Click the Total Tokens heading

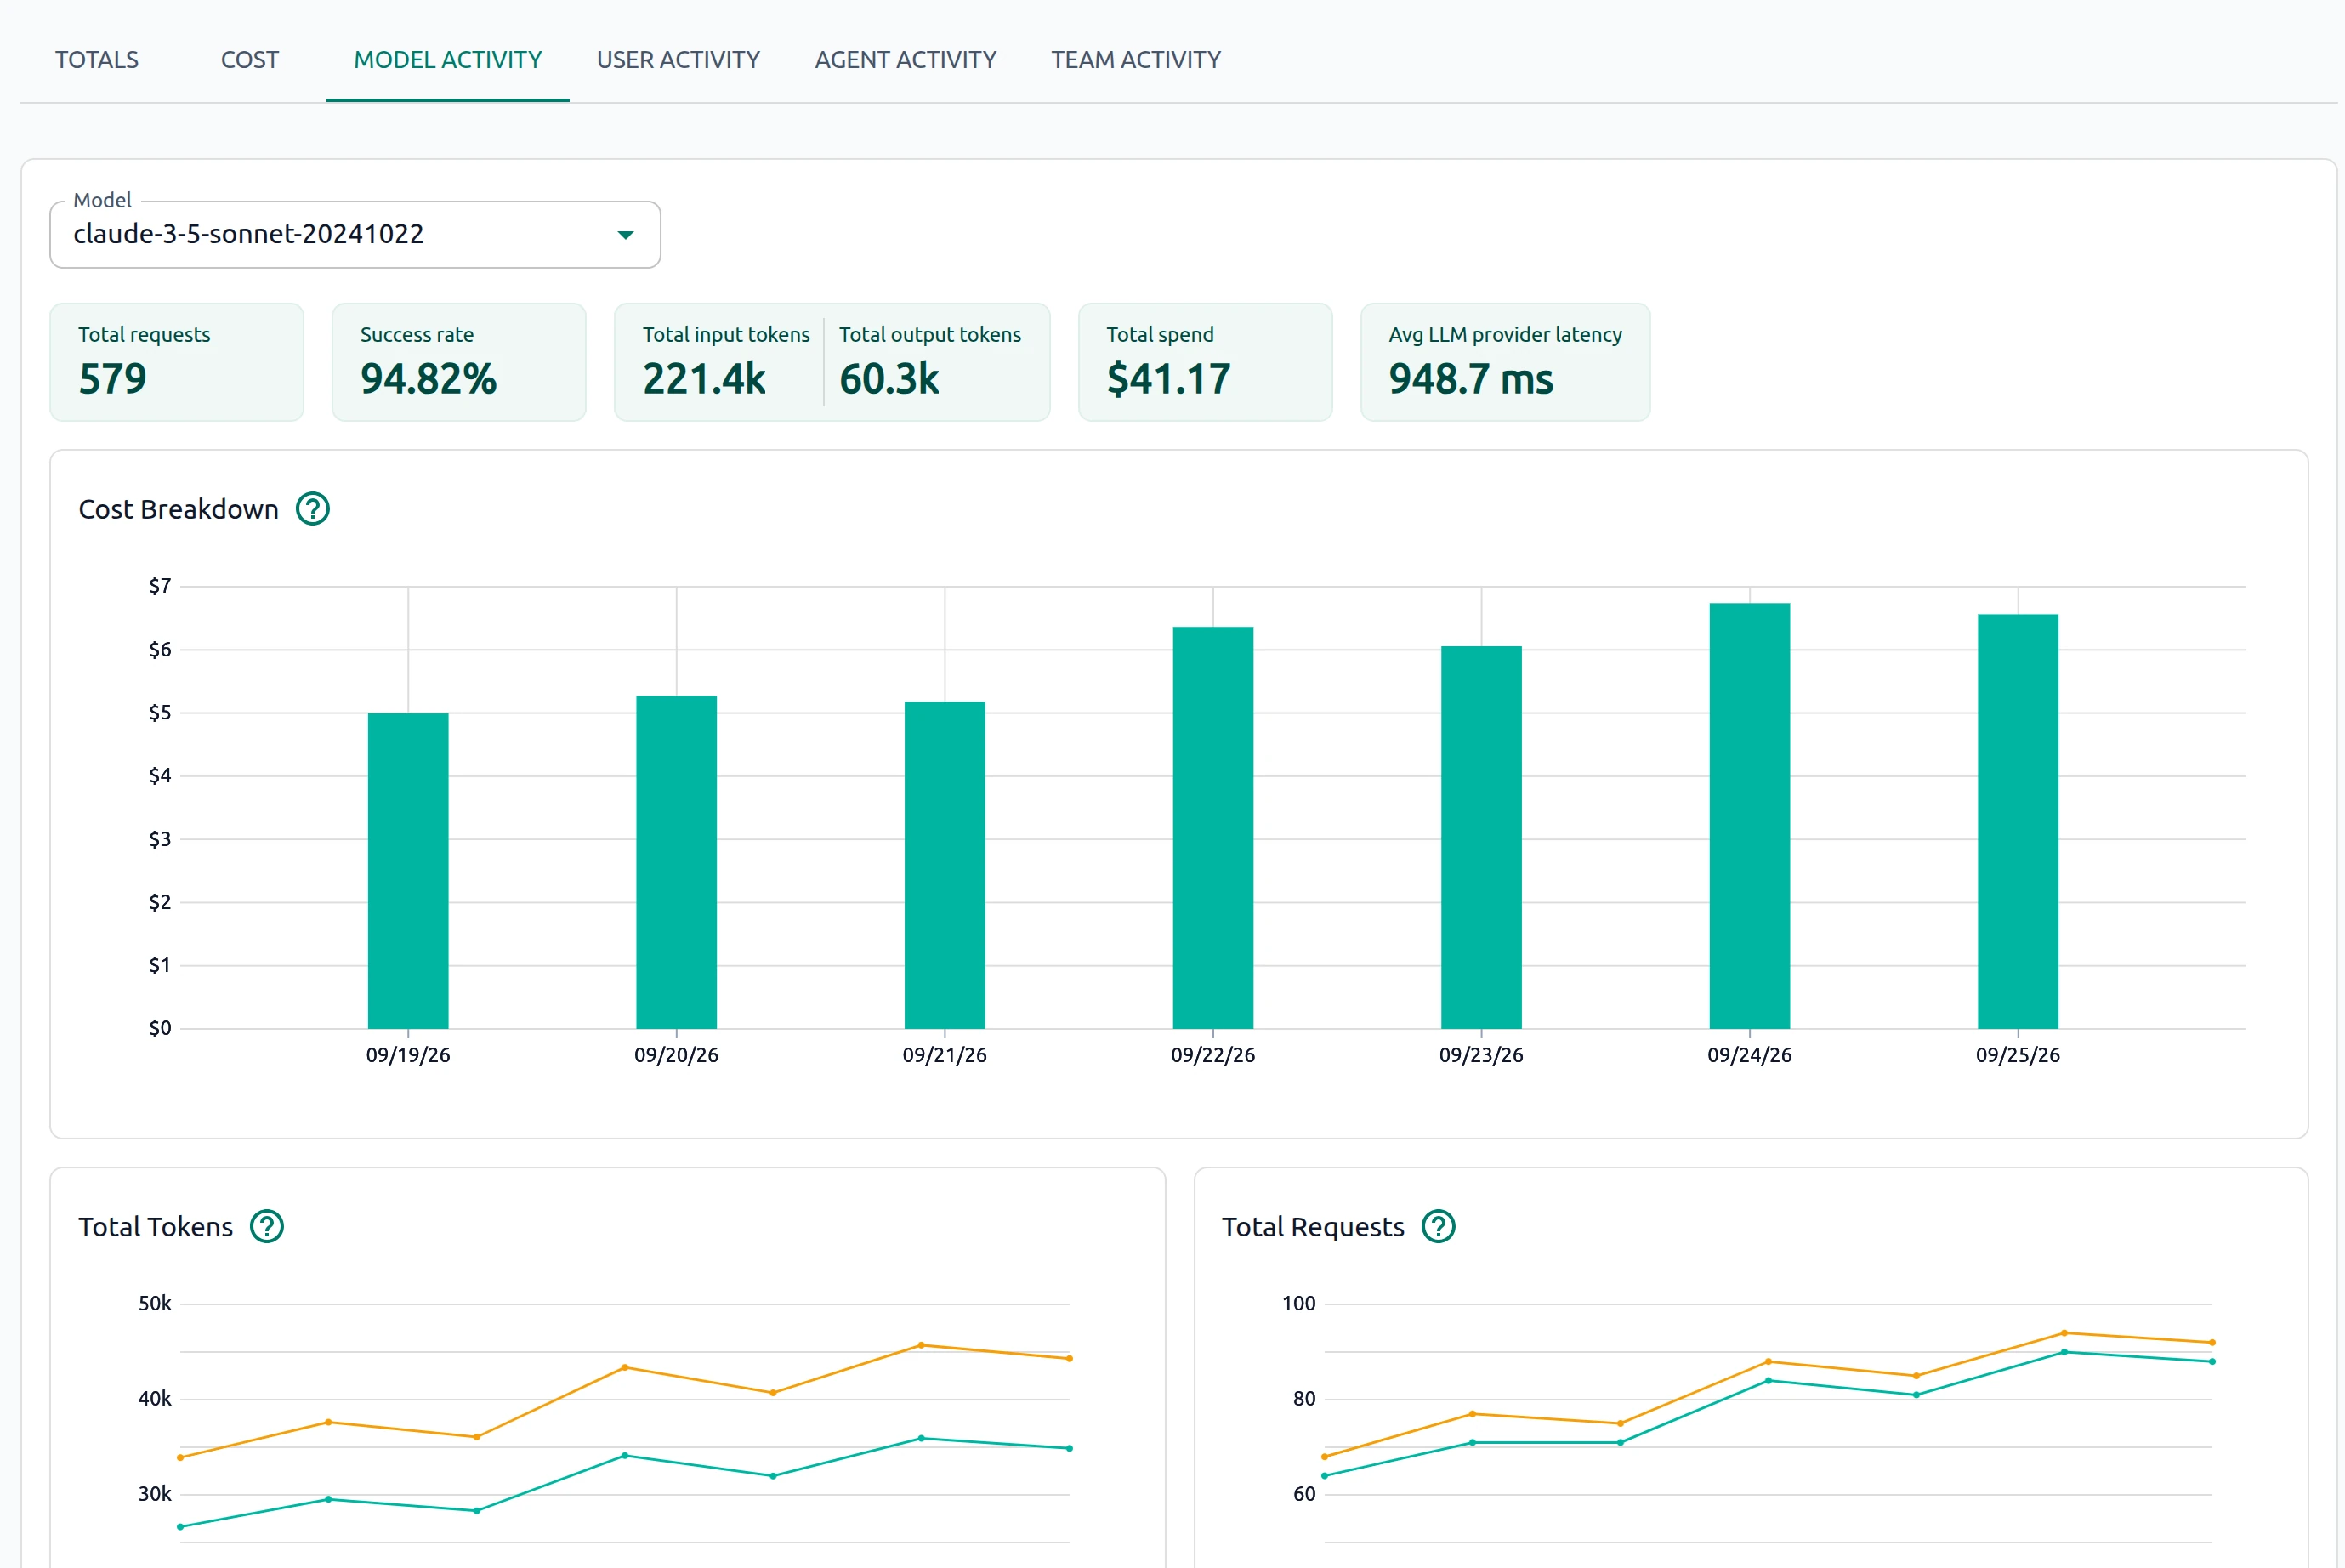pyautogui.click(x=155, y=1227)
